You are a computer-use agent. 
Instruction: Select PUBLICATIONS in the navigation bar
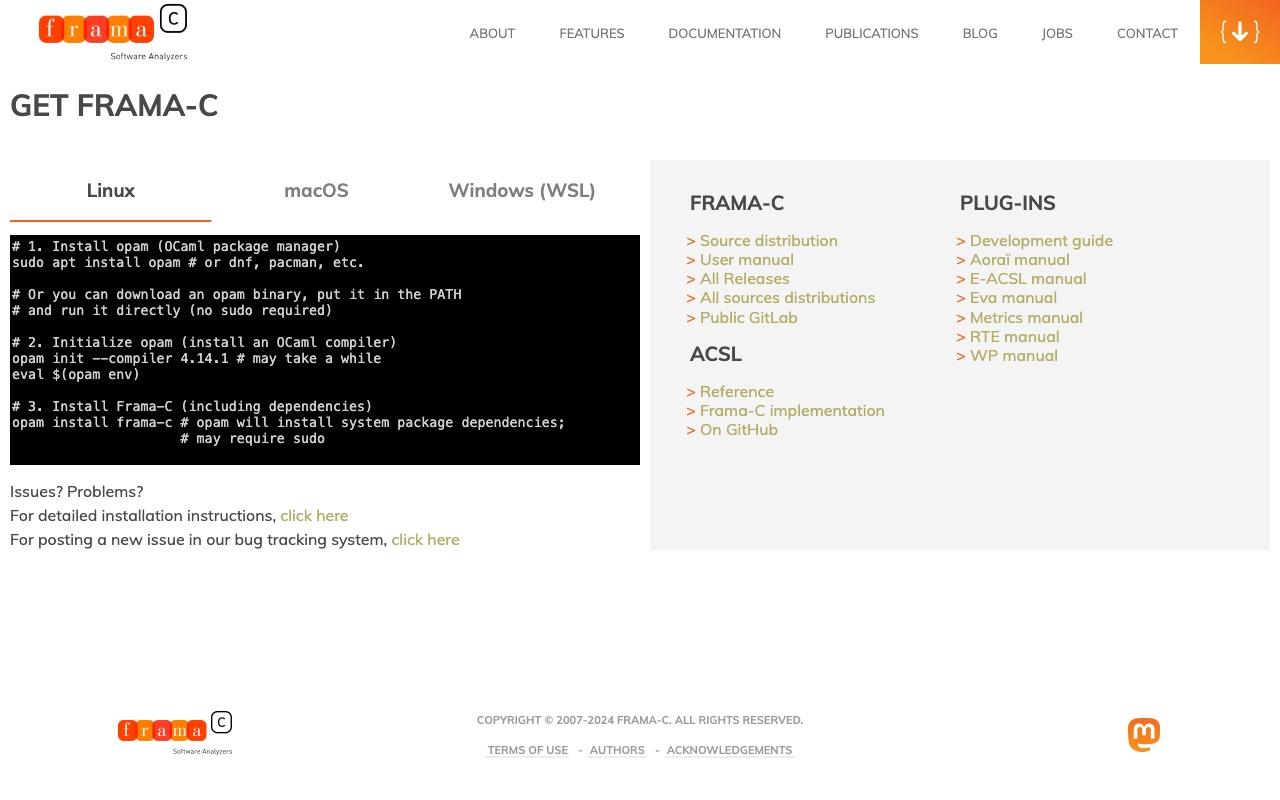(x=872, y=33)
